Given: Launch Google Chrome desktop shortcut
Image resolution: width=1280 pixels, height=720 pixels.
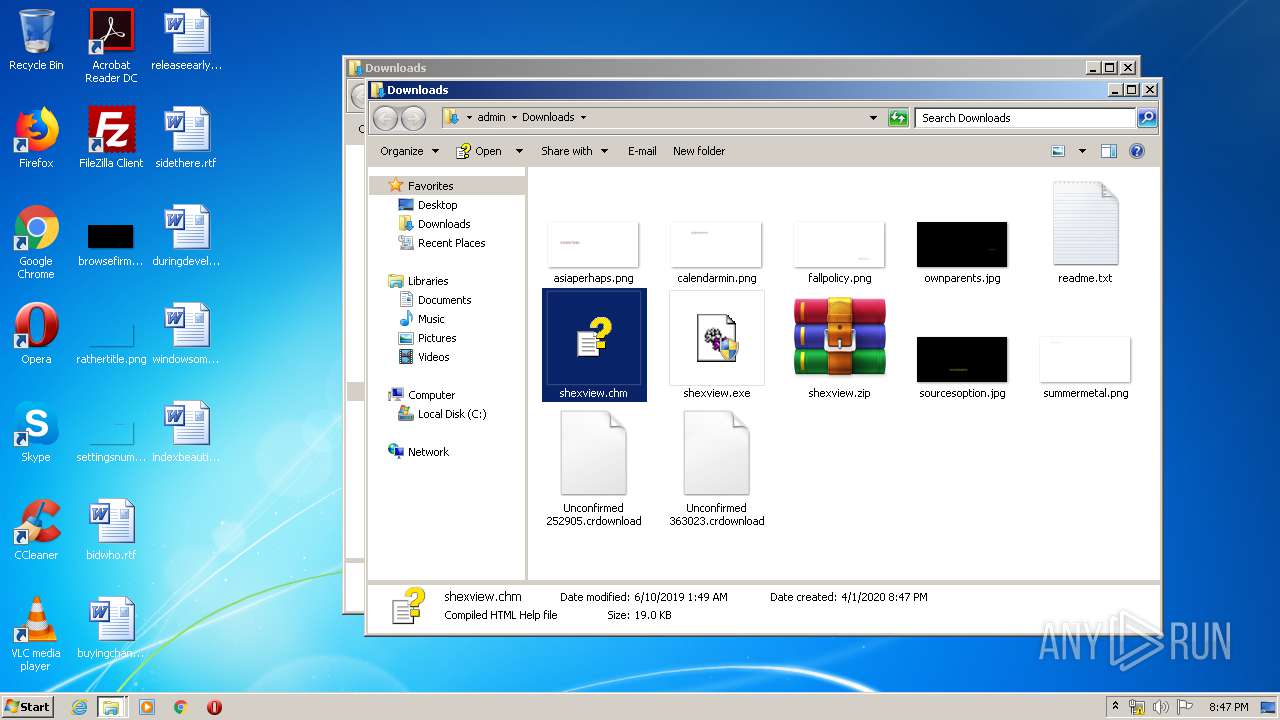Looking at the screenshot, I should click(36, 243).
